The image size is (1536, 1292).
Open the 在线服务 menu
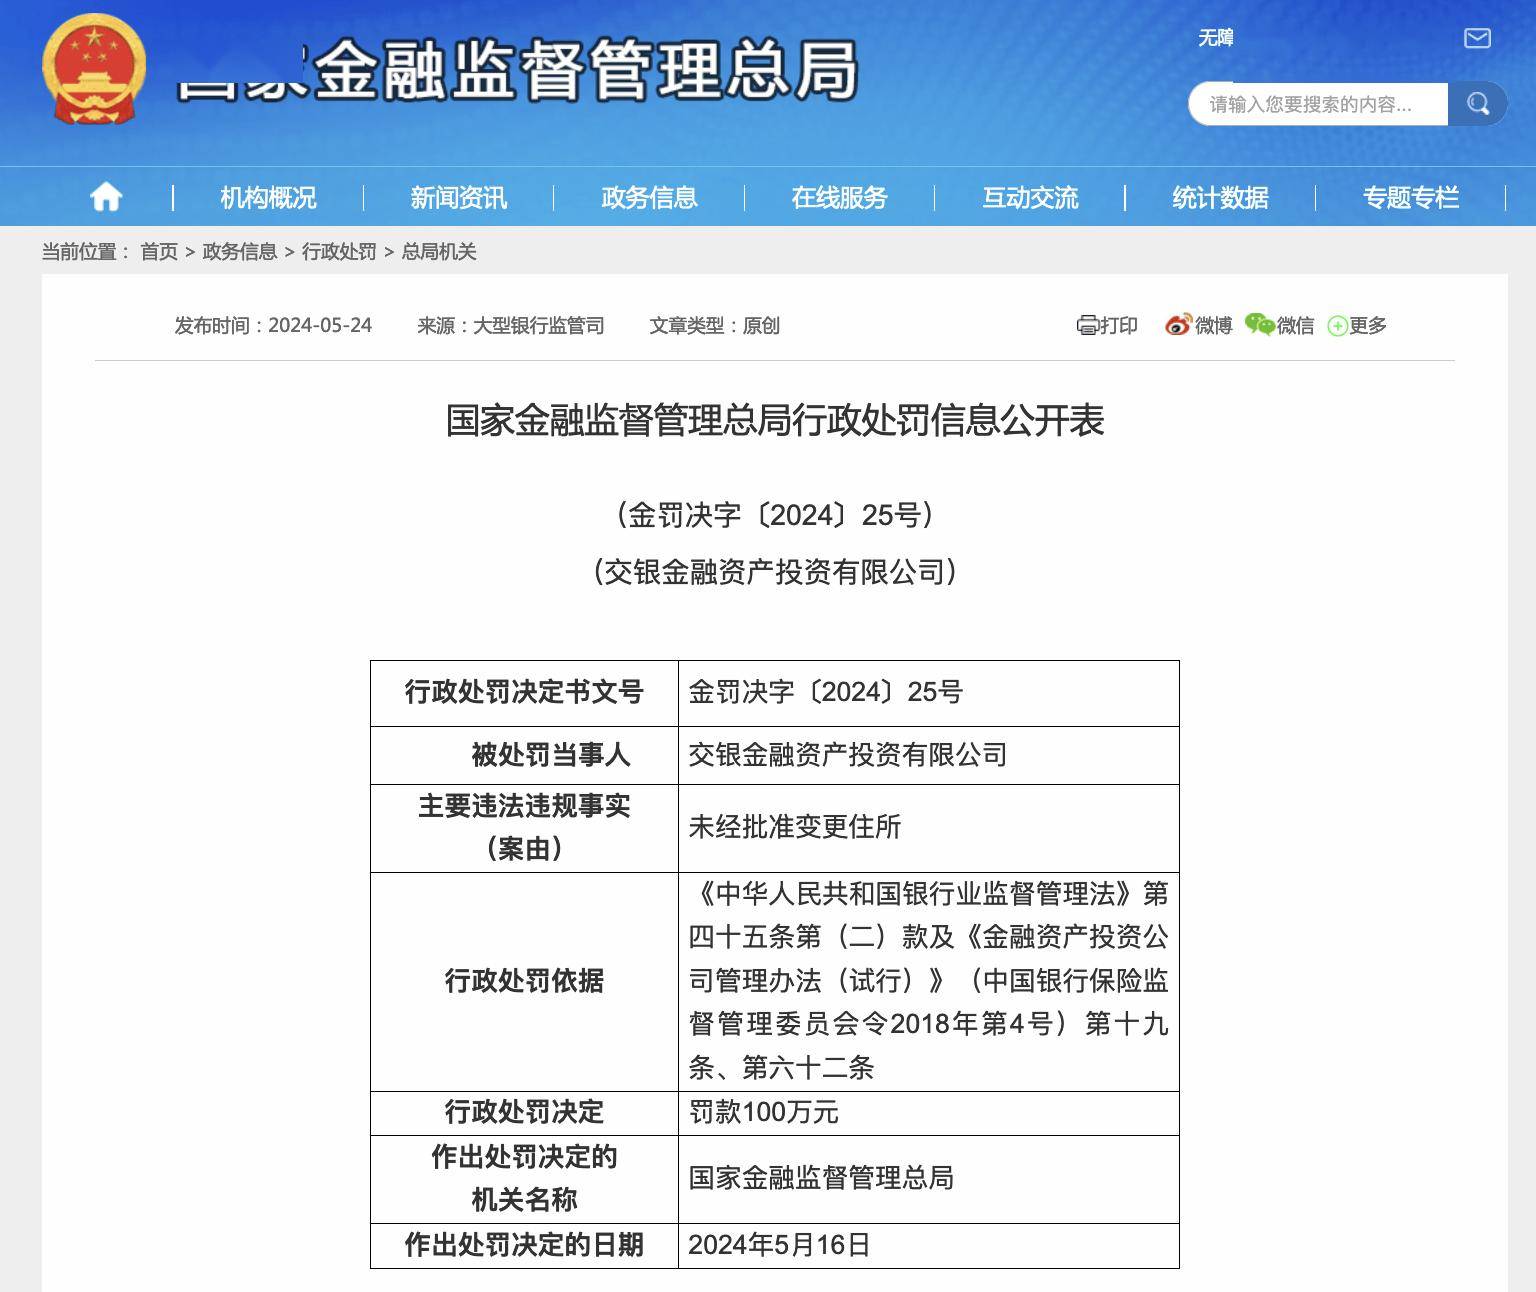pyautogui.click(x=839, y=197)
